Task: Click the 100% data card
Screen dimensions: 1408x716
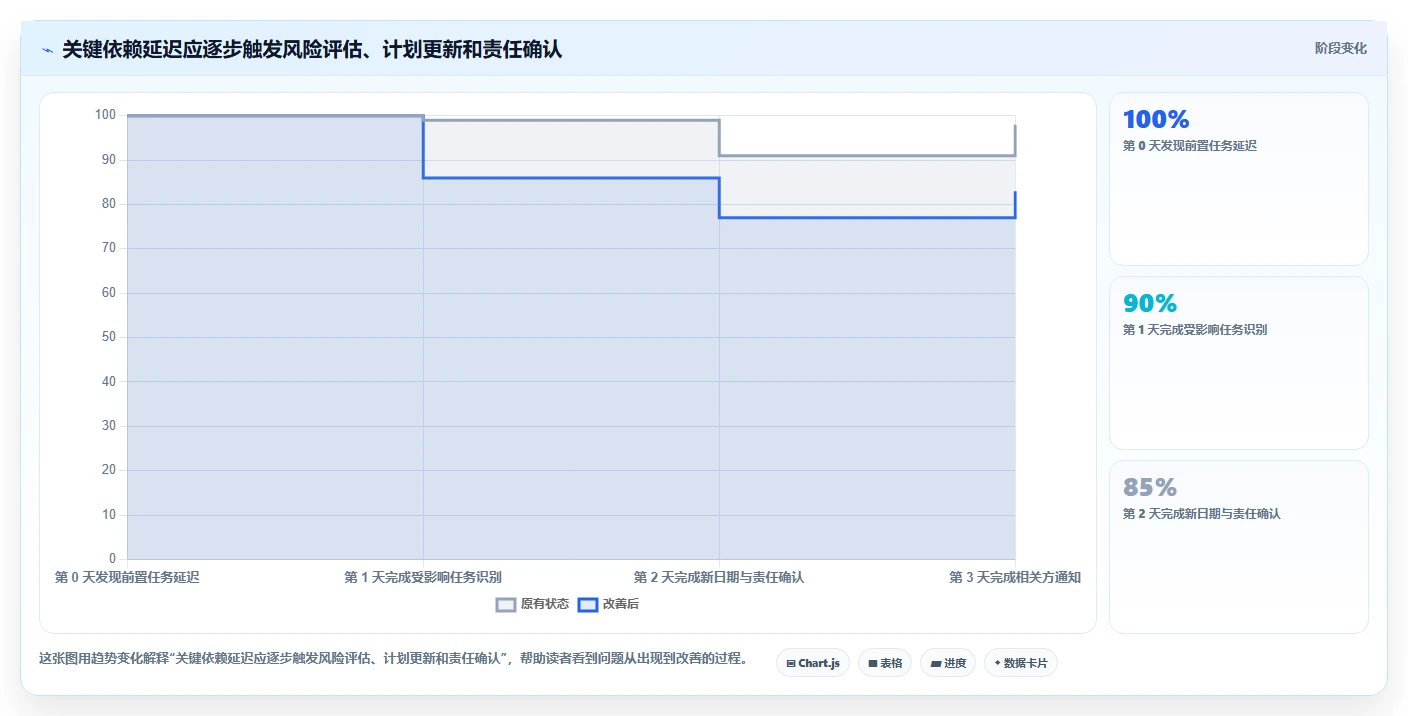Action: pos(1238,179)
